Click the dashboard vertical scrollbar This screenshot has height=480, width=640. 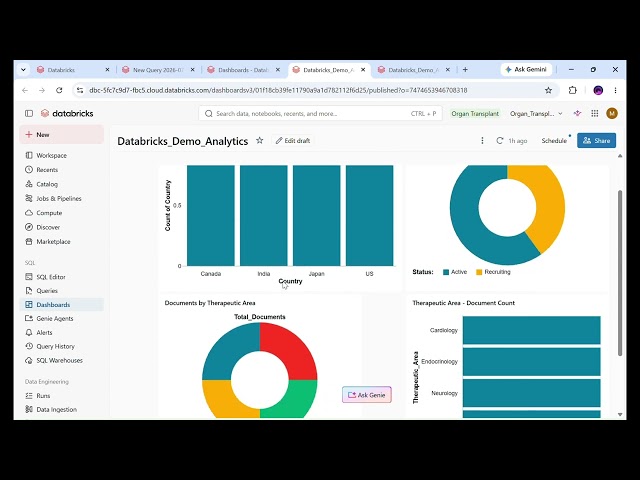(x=620, y=273)
